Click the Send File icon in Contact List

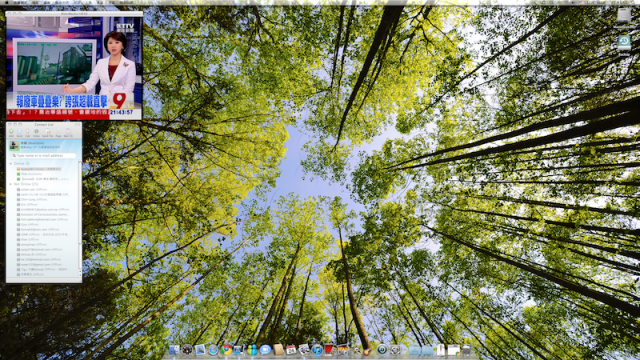47,132
